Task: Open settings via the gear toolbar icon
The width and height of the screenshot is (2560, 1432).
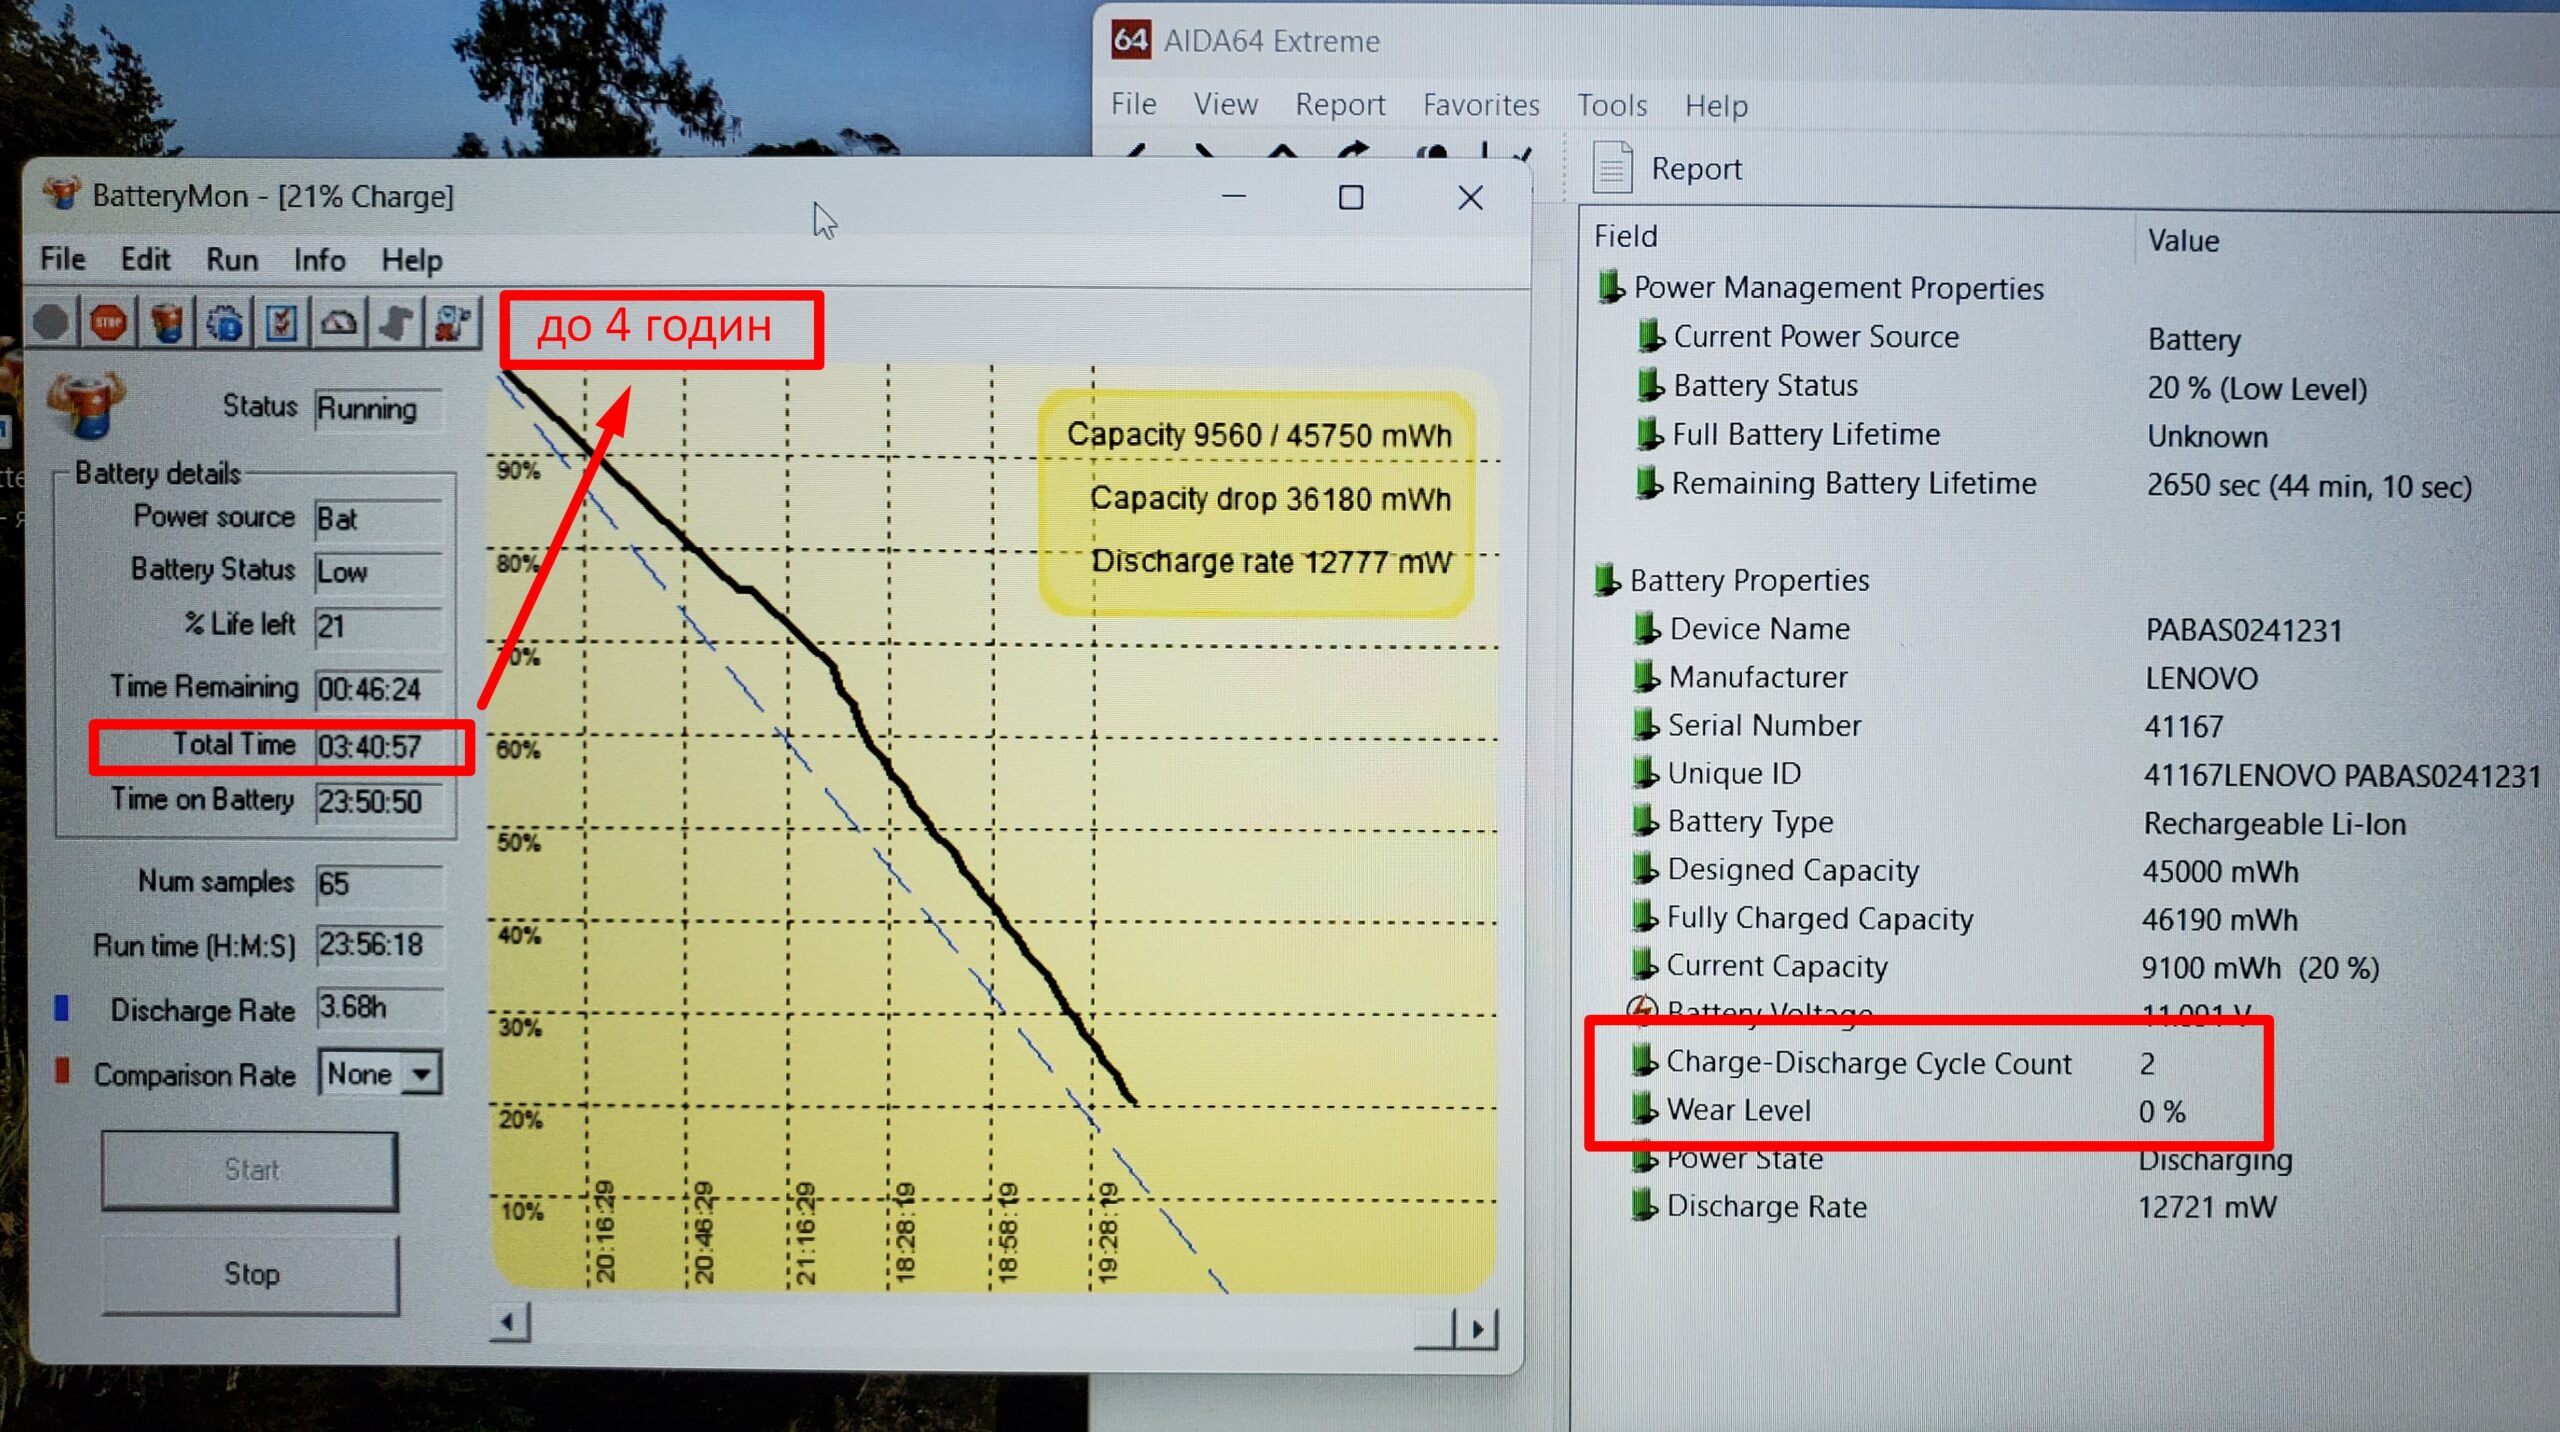Action: tap(225, 323)
